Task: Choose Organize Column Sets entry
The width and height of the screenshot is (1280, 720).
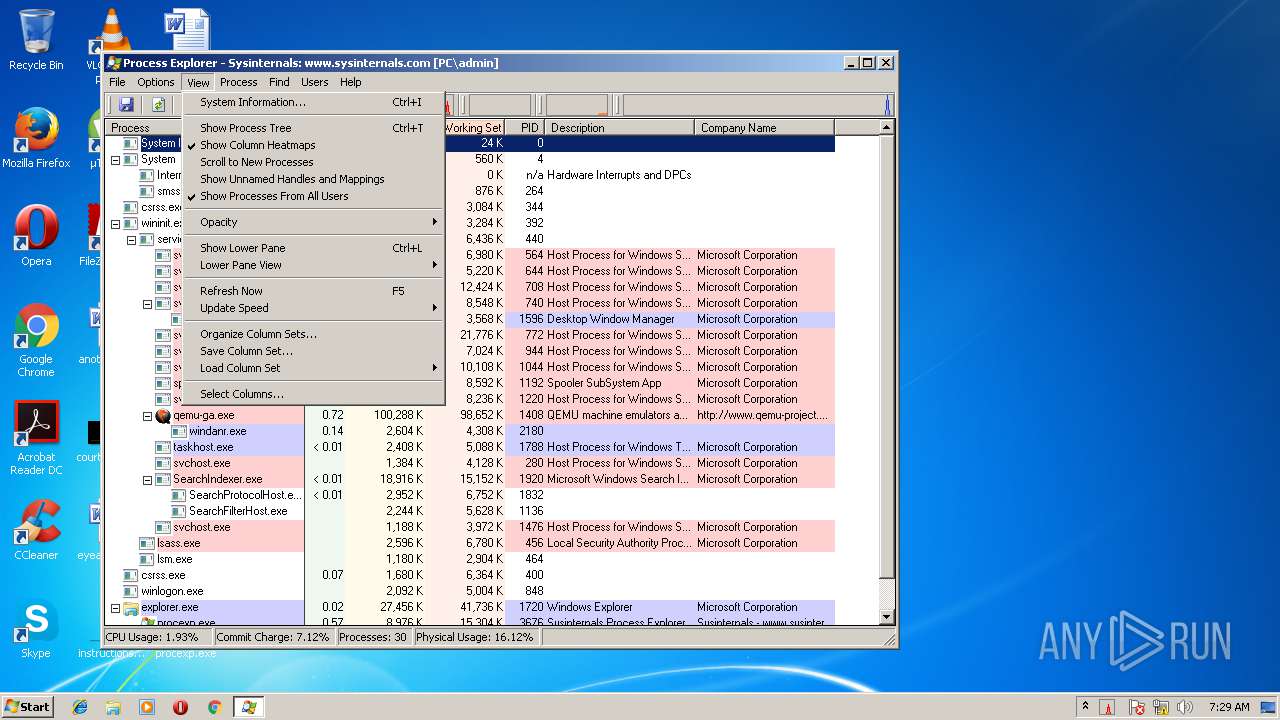Action: pyautogui.click(x=314, y=334)
